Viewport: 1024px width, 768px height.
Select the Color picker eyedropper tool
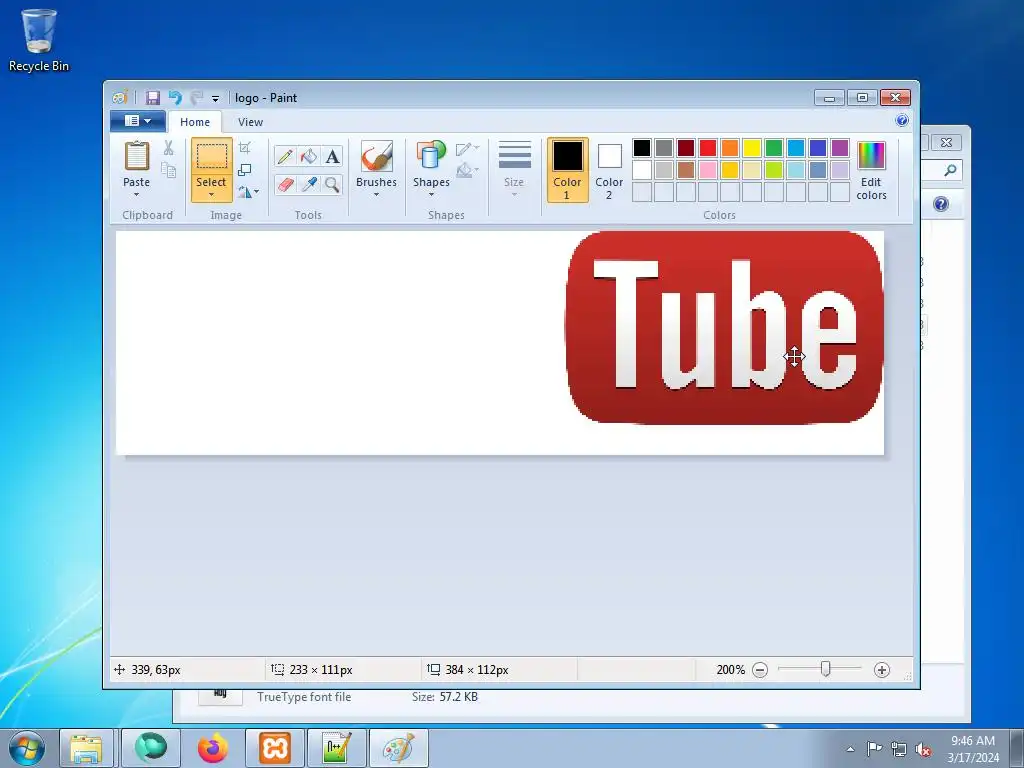(309, 185)
